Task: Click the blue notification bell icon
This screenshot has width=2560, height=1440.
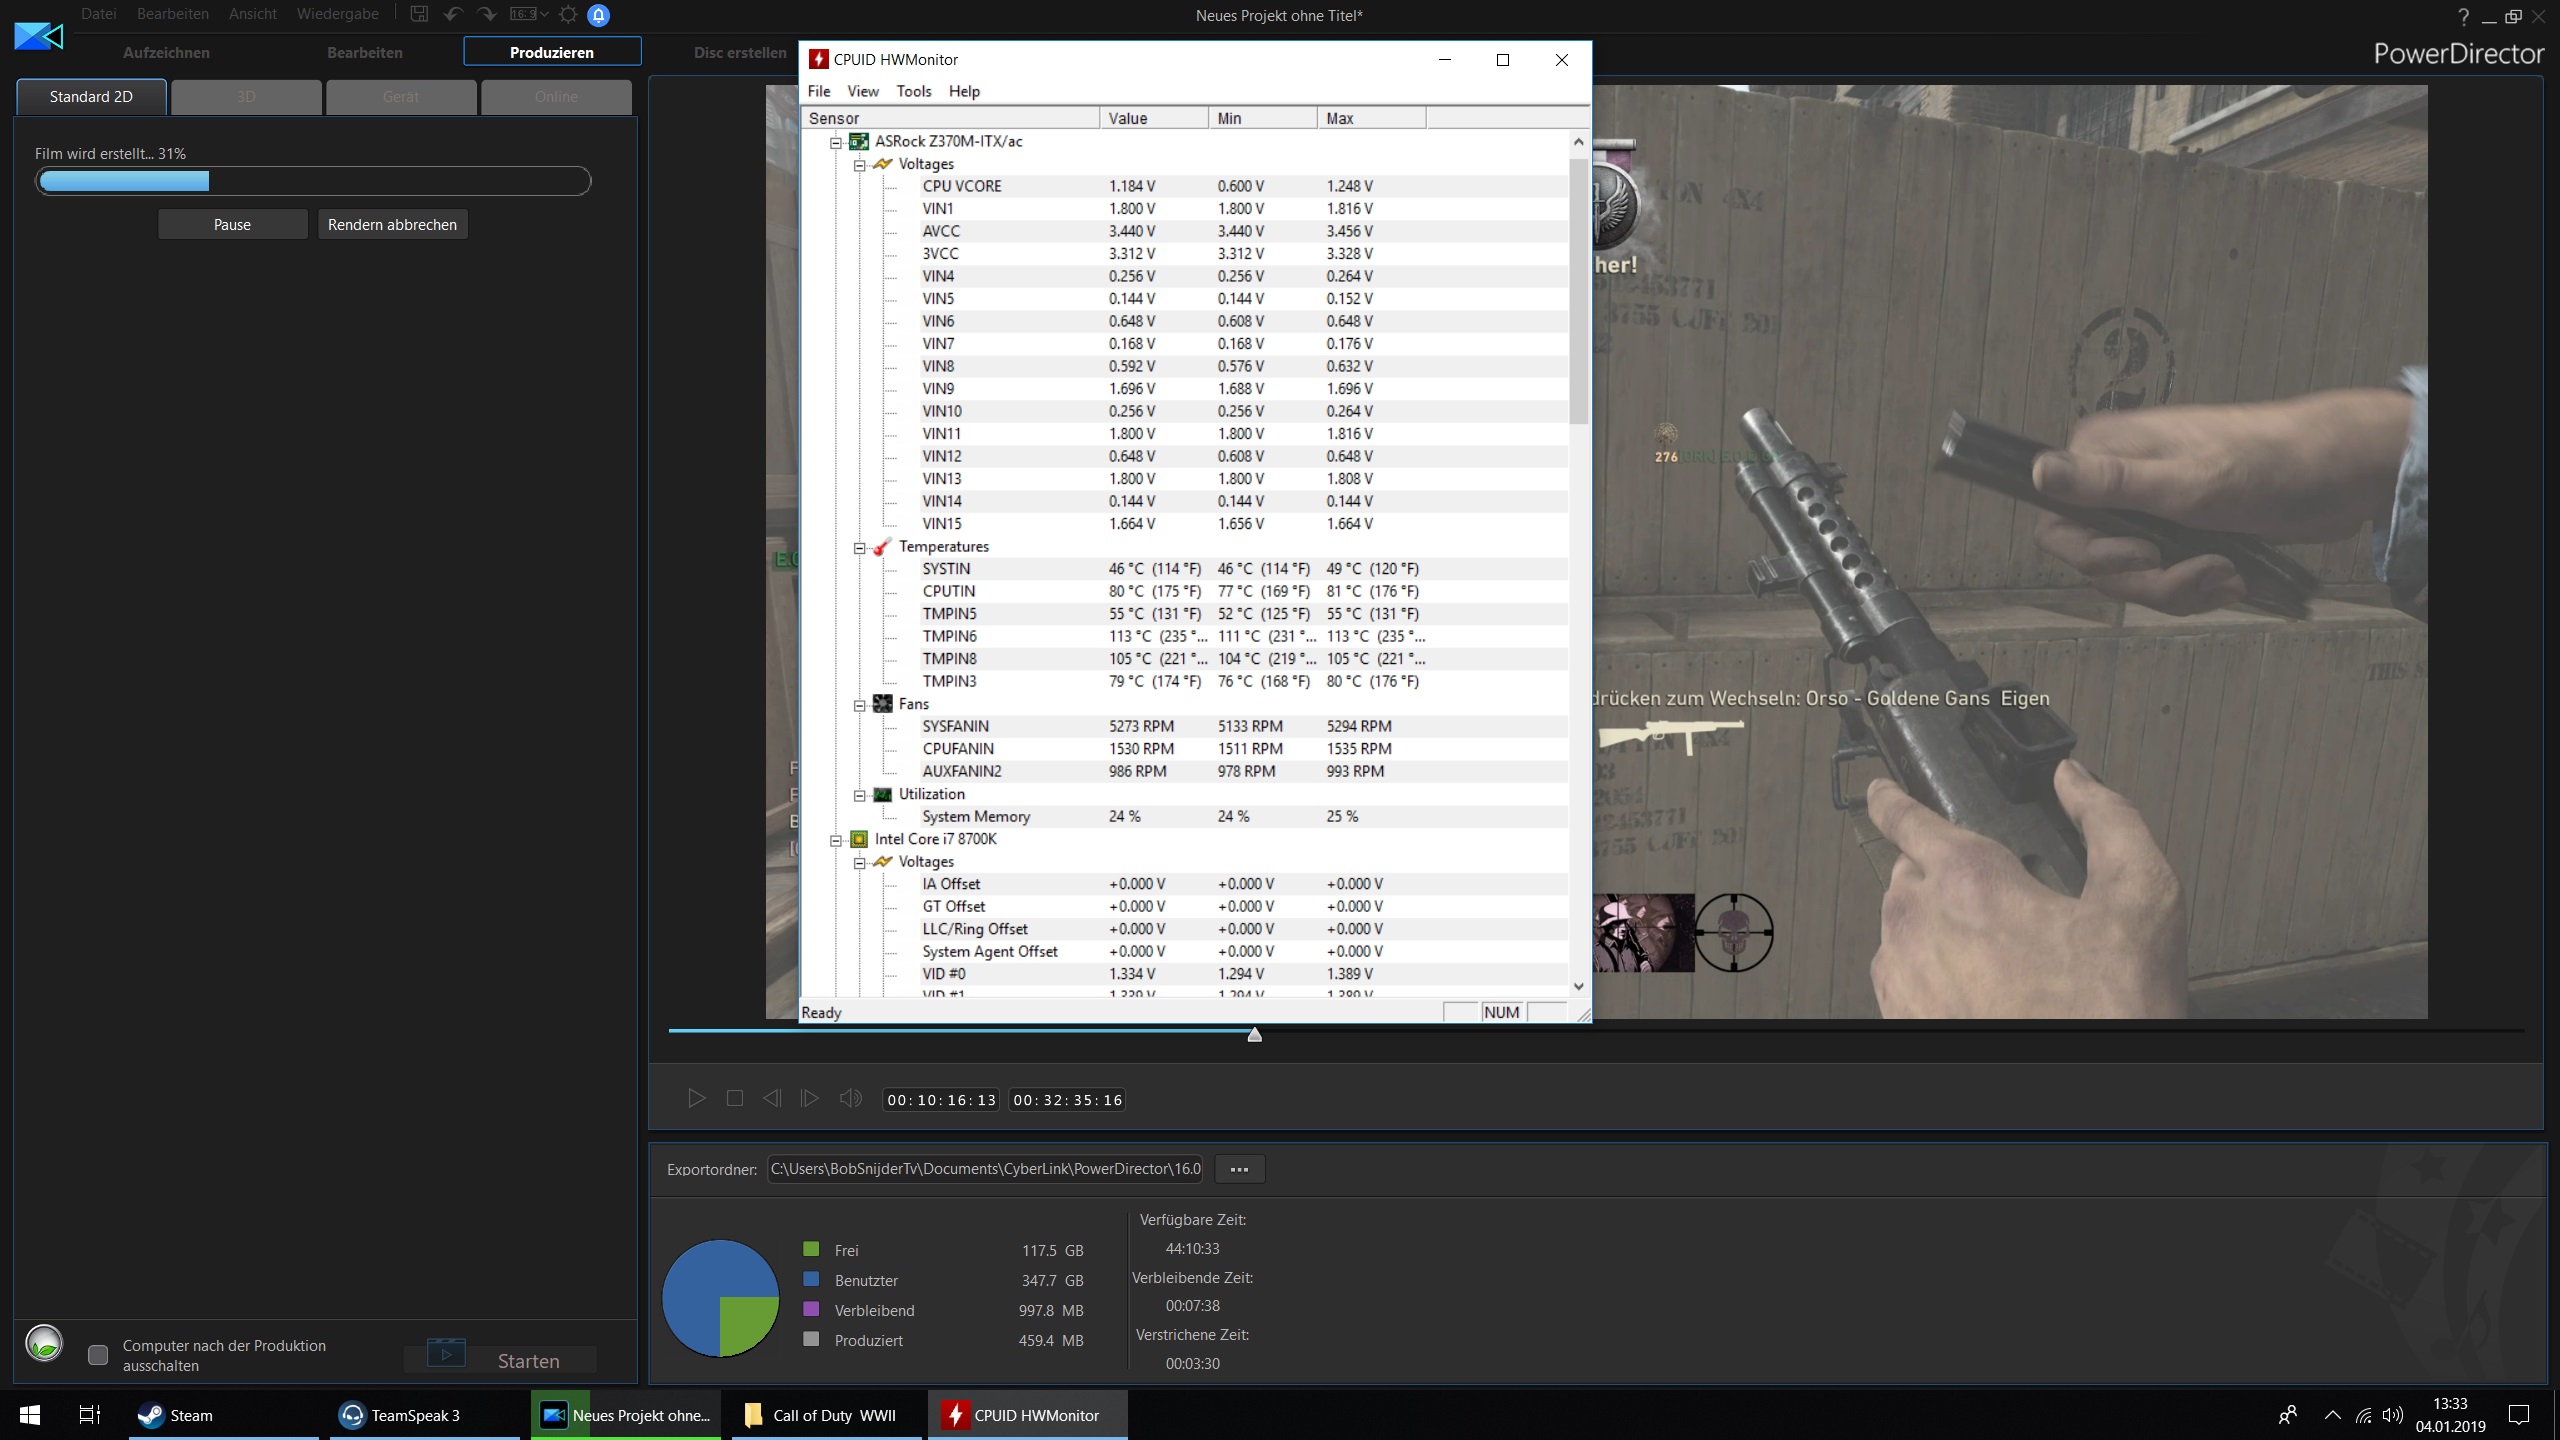Action: (x=598, y=15)
